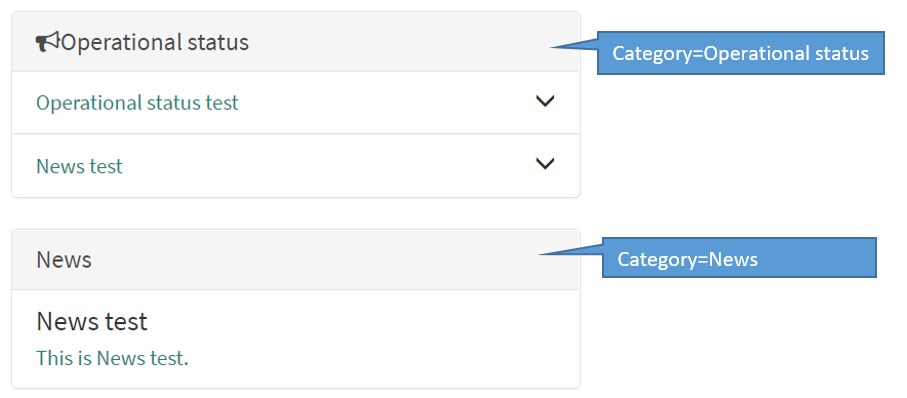
Task: Click the word 'test' in 'This is News test.'
Action: click(169, 358)
